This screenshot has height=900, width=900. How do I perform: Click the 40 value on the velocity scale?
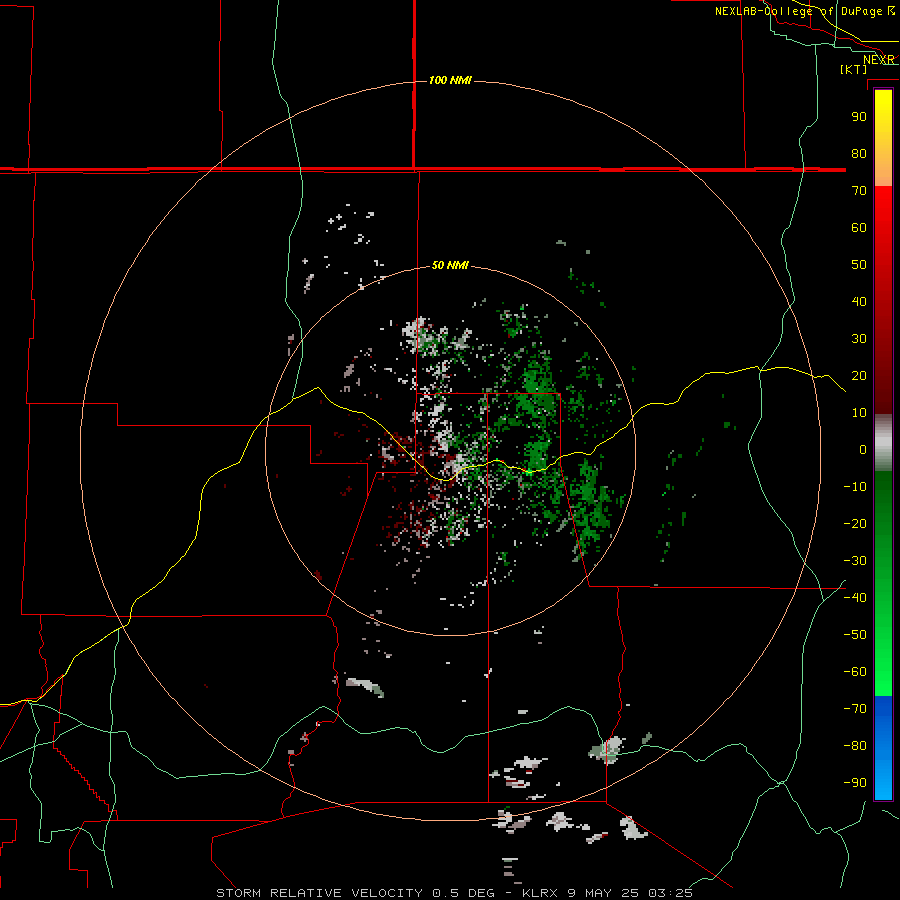(x=859, y=301)
